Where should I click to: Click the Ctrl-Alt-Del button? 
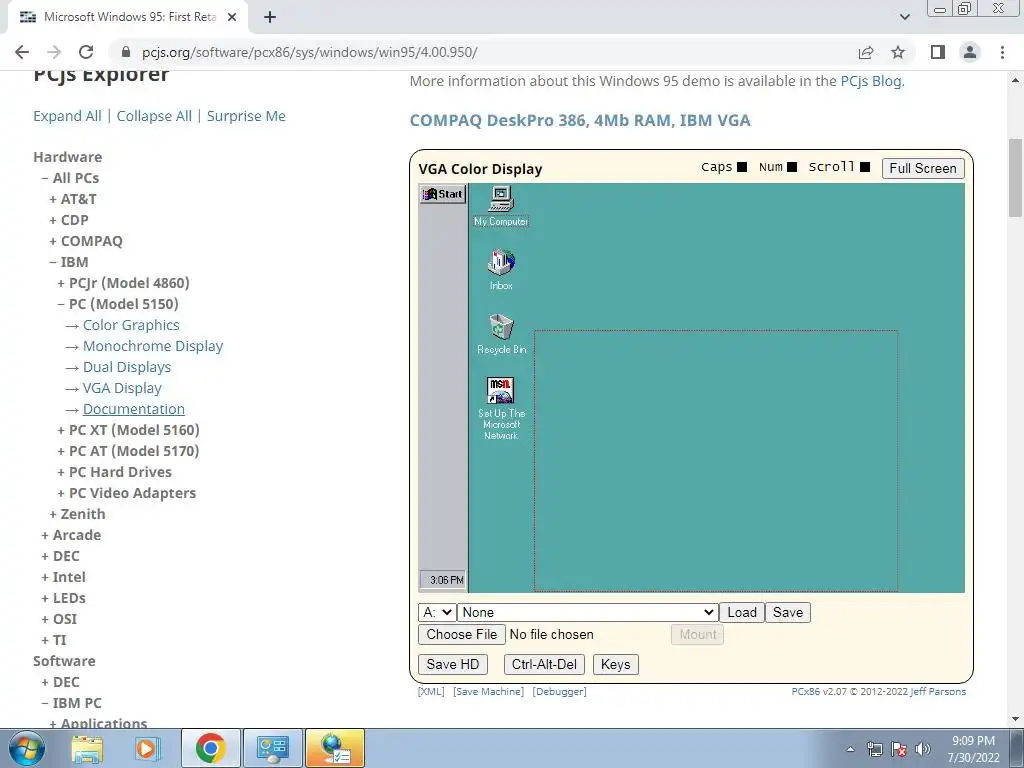tap(544, 664)
